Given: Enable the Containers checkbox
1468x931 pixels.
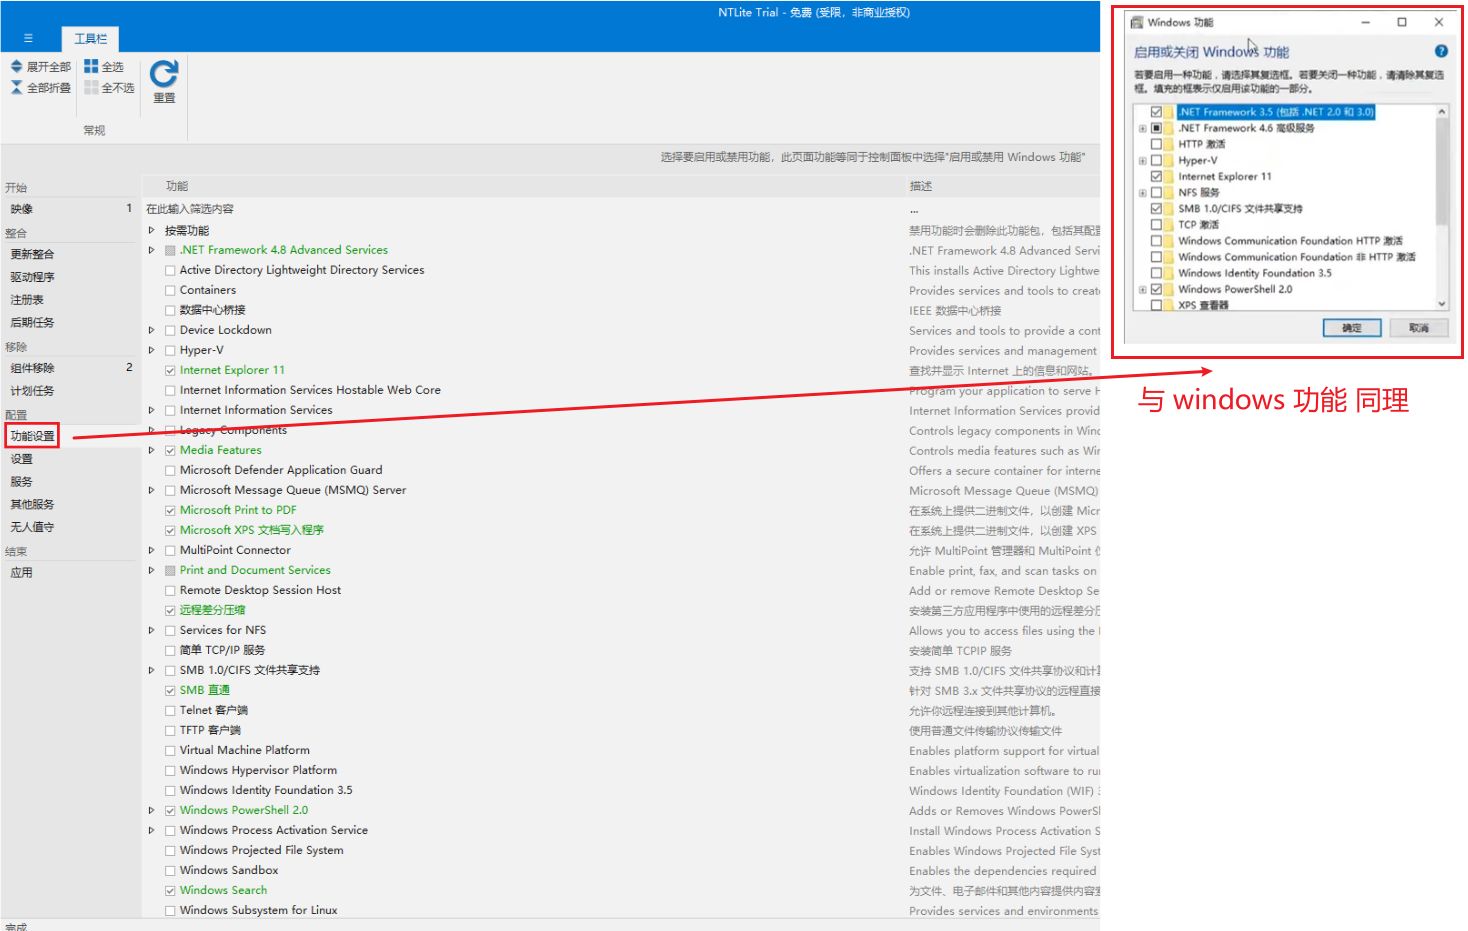Looking at the screenshot, I should click(170, 291).
